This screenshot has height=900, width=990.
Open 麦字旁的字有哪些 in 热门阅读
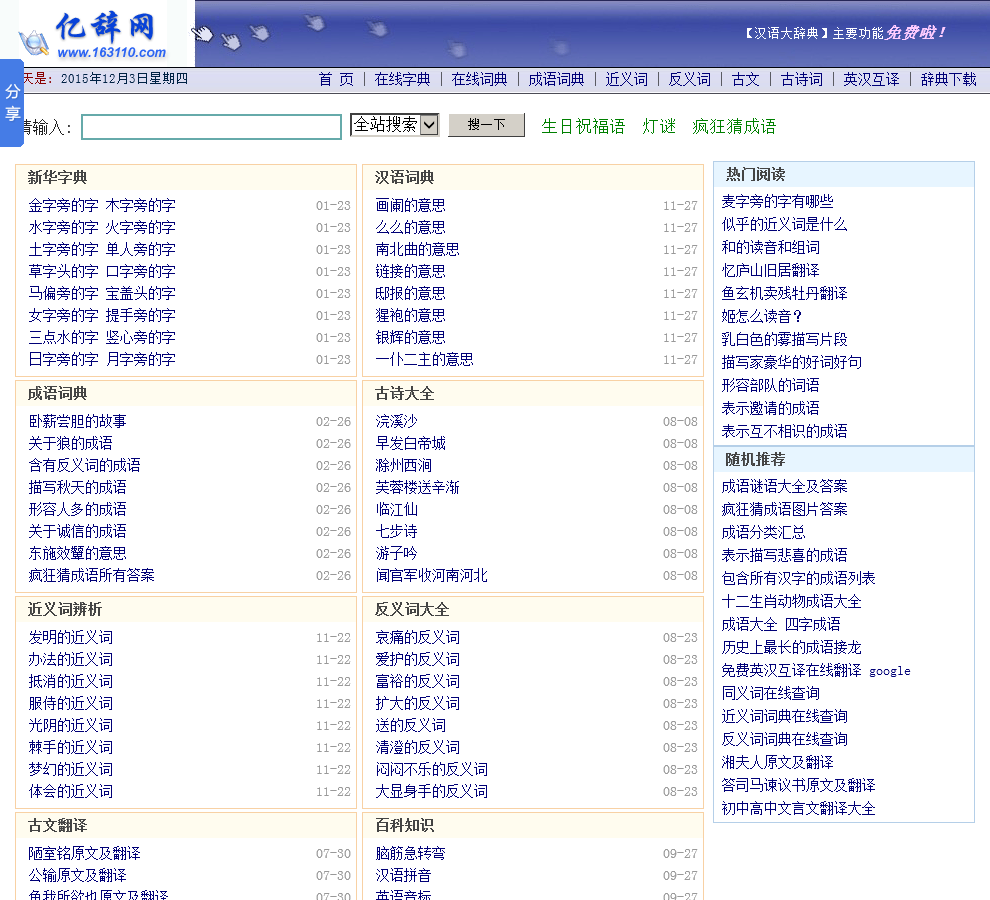pyautogui.click(x=777, y=202)
